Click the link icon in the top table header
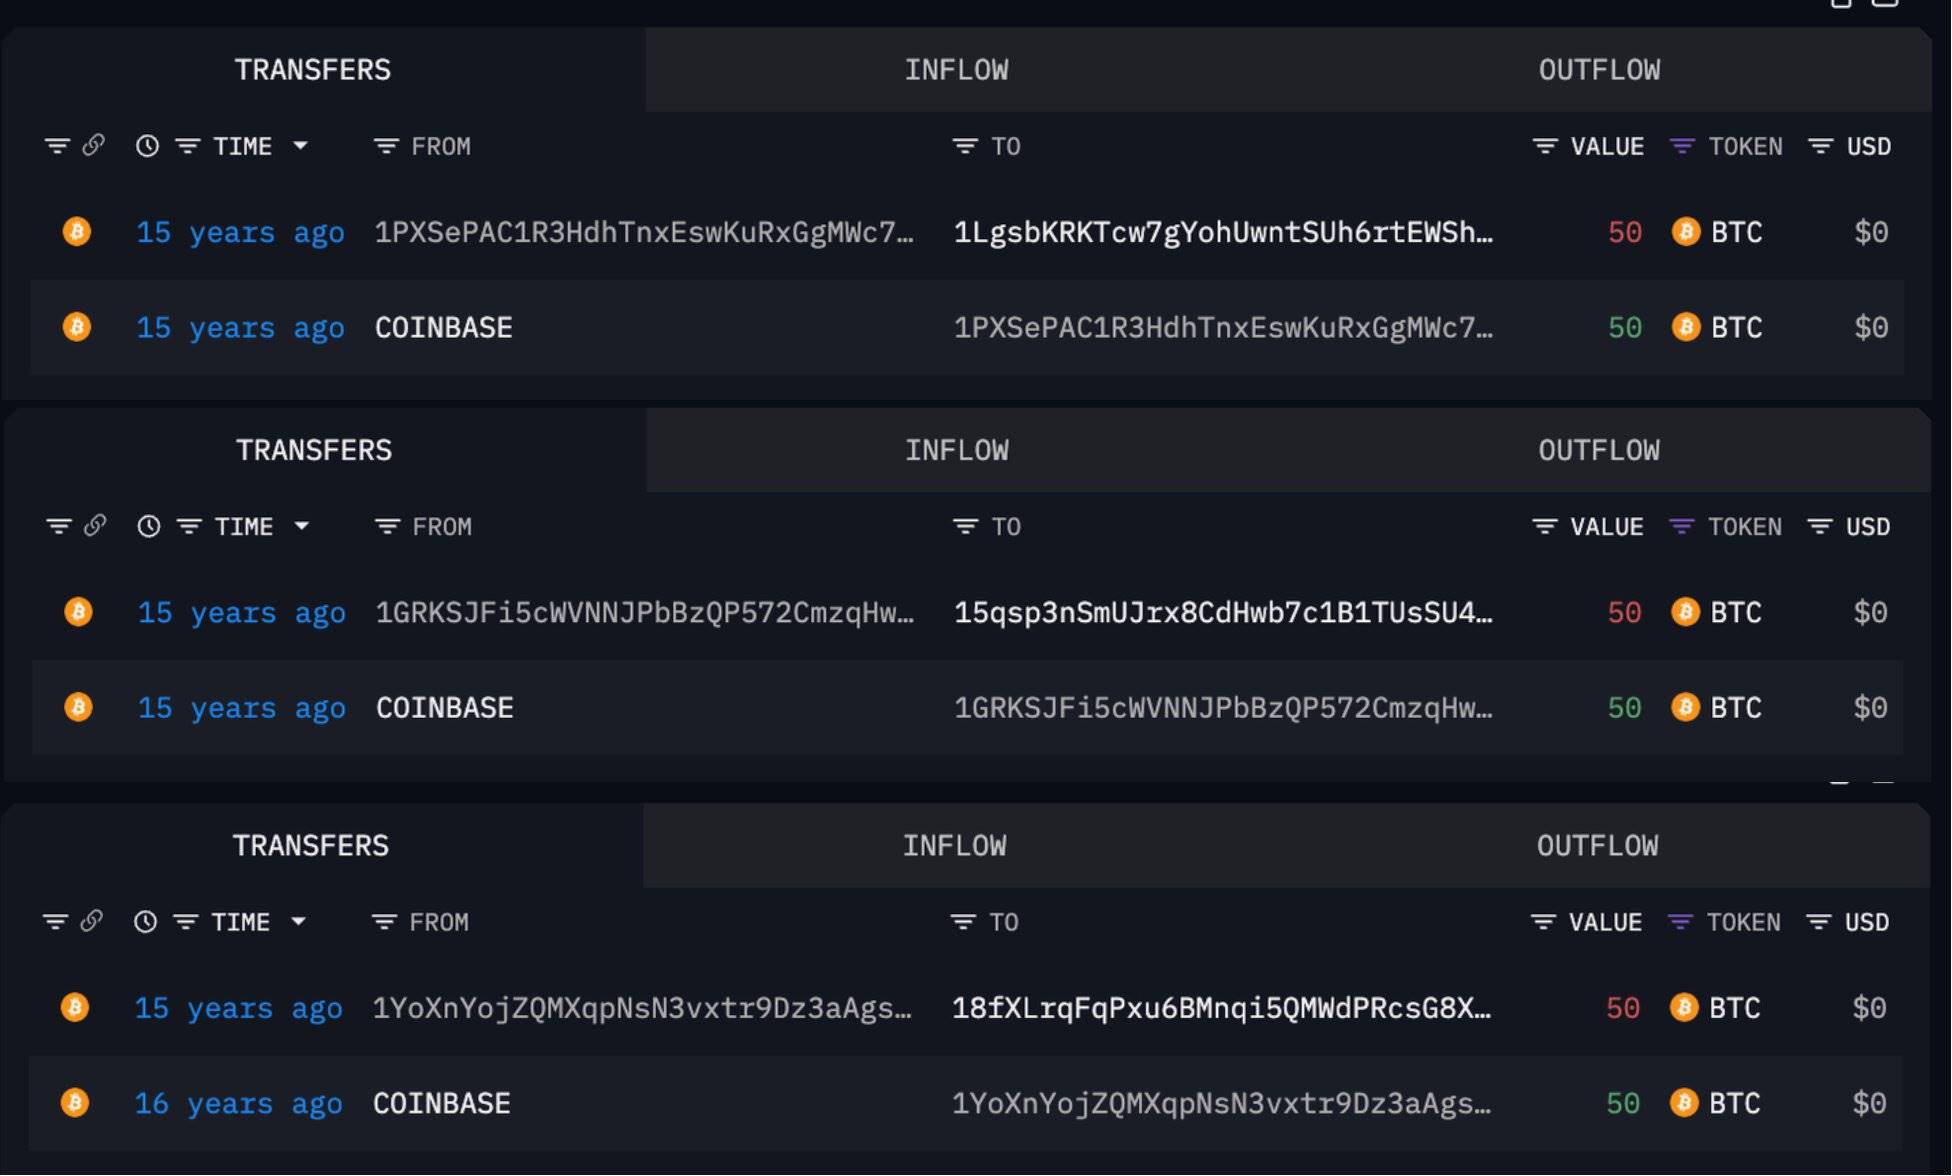 pyautogui.click(x=93, y=146)
